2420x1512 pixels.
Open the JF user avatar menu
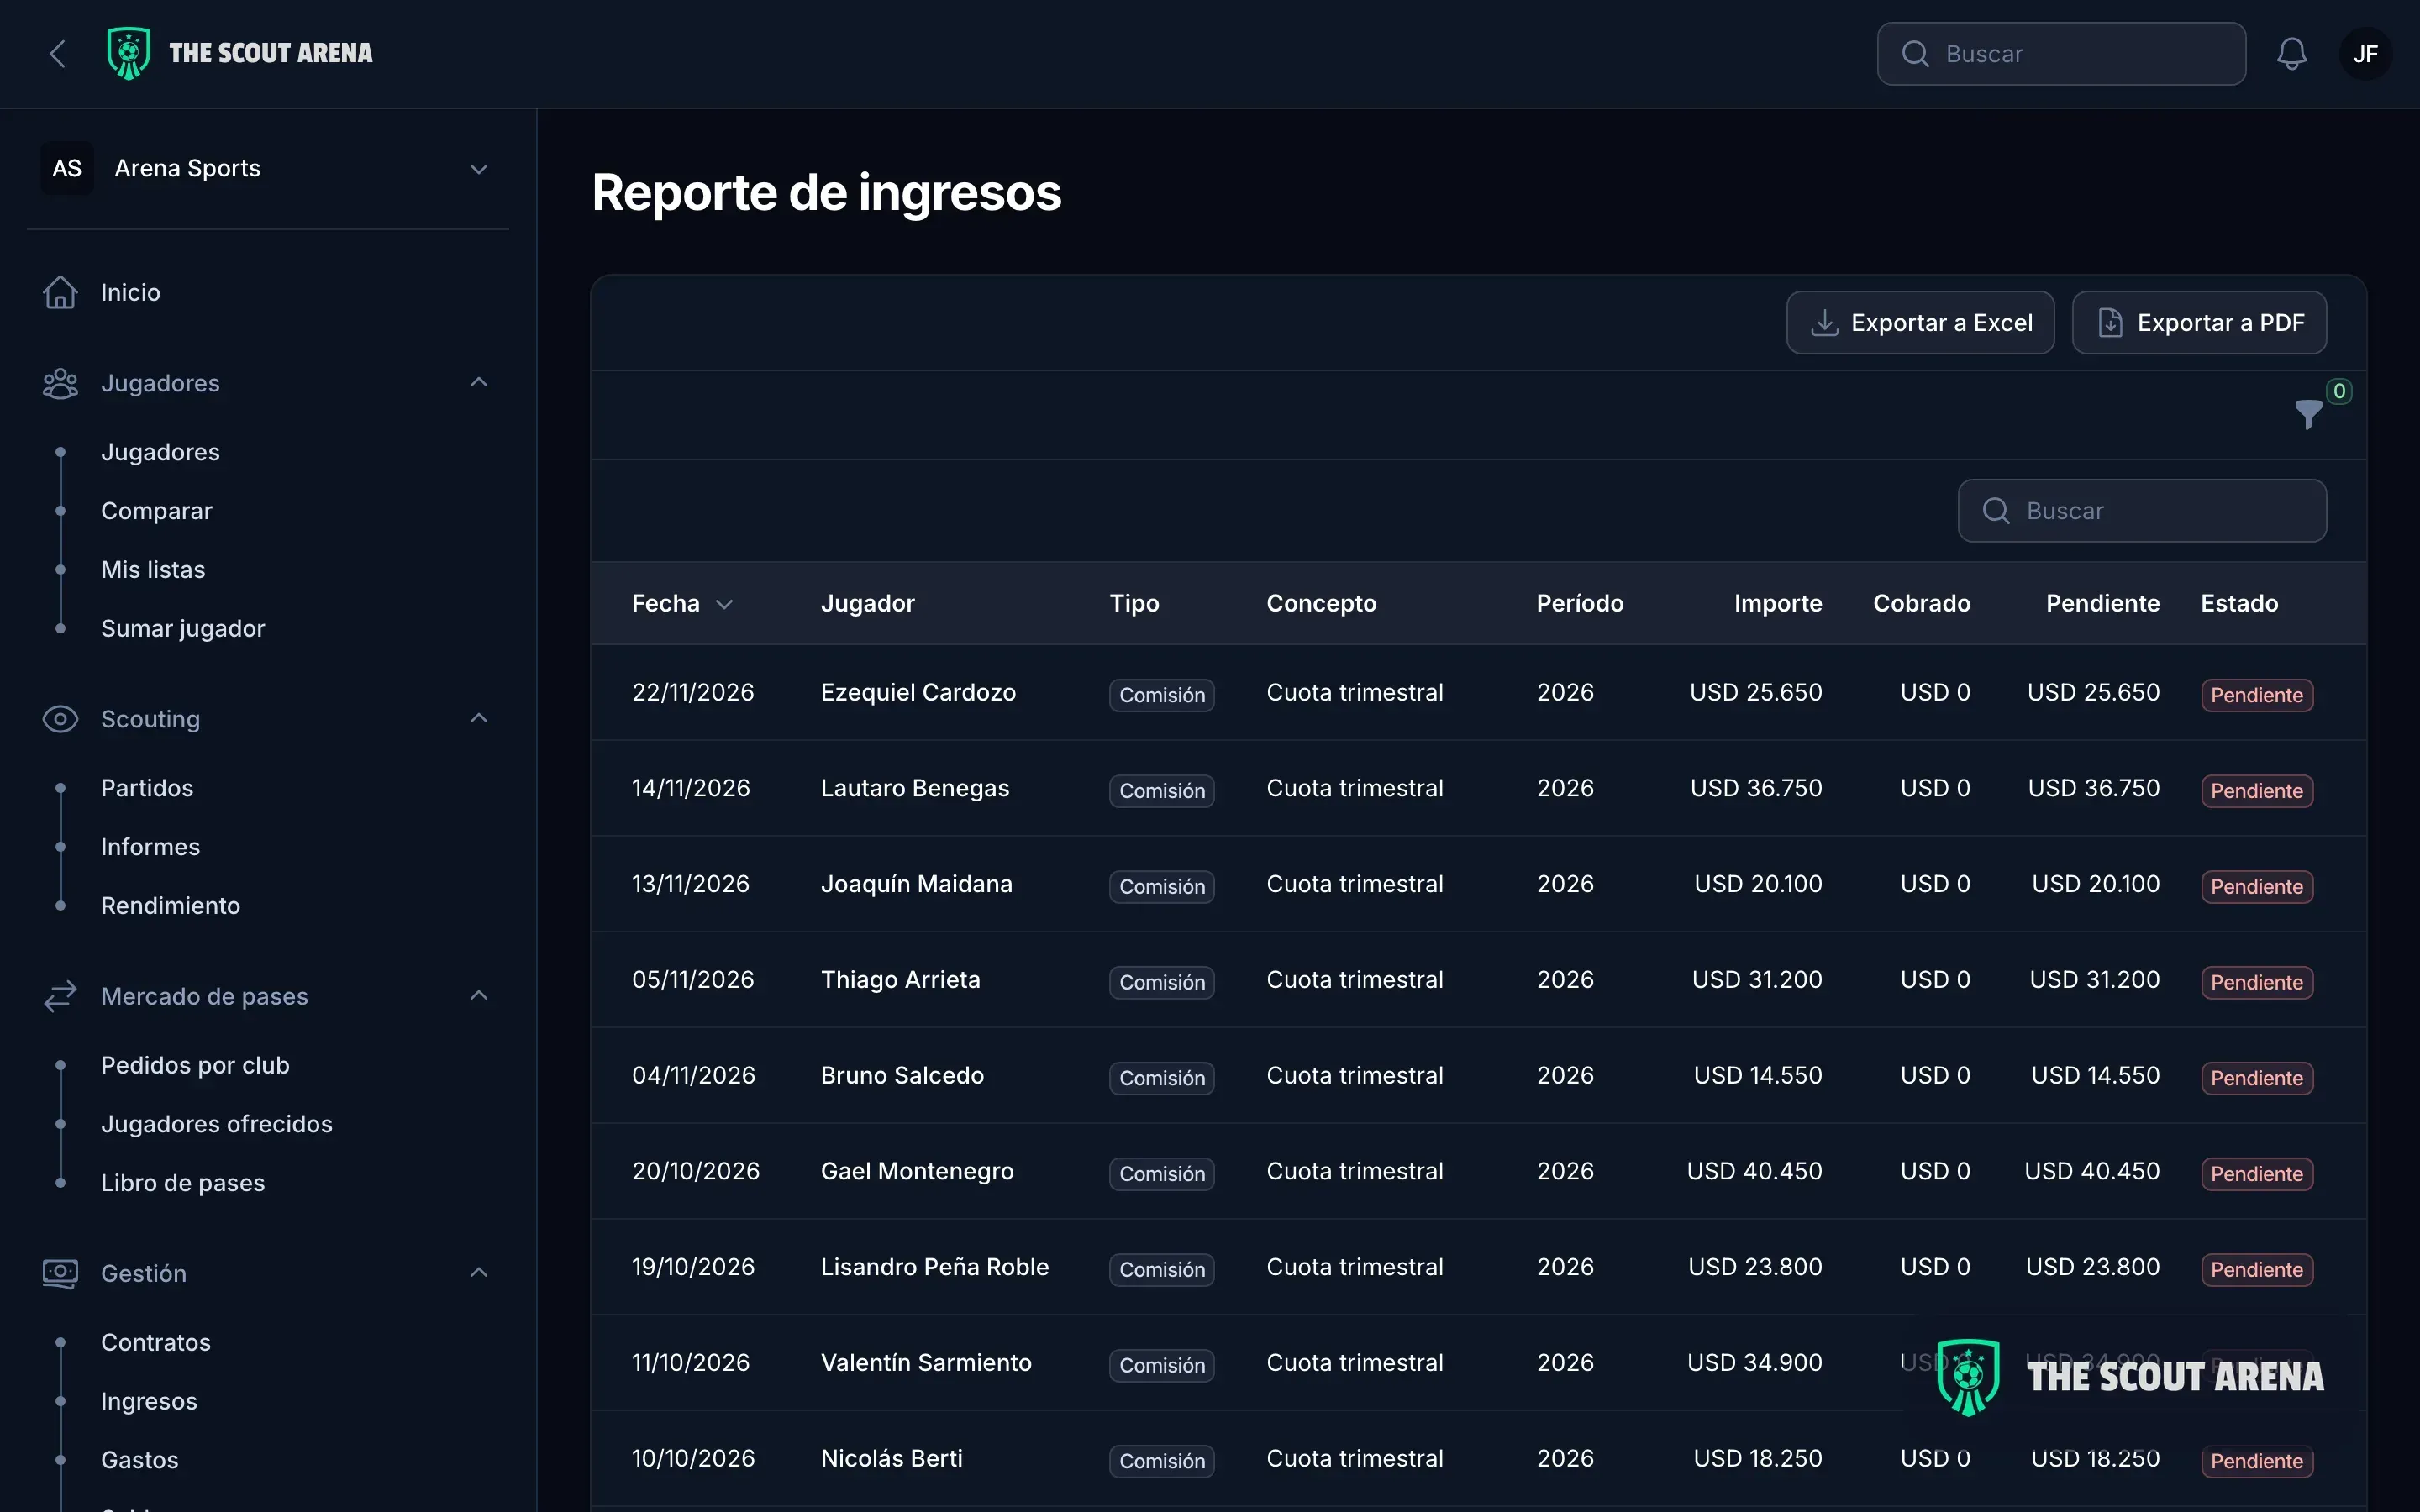pyautogui.click(x=2365, y=54)
